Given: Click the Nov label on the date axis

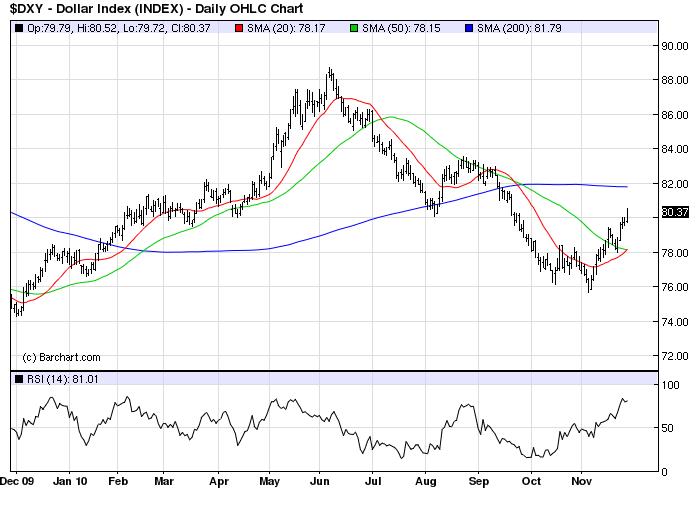Looking at the screenshot, I should pos(581,480).
